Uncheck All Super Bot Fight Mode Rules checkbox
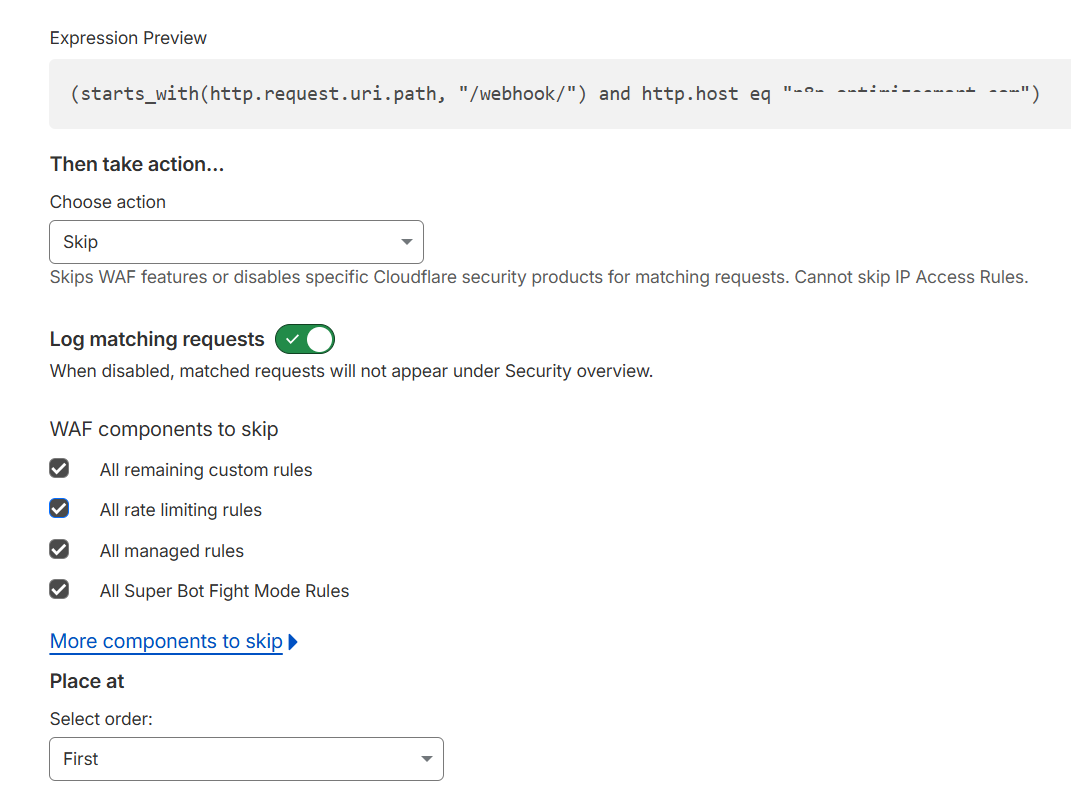This screenshot has width=1071, height=791. click(x=59, y=590)
